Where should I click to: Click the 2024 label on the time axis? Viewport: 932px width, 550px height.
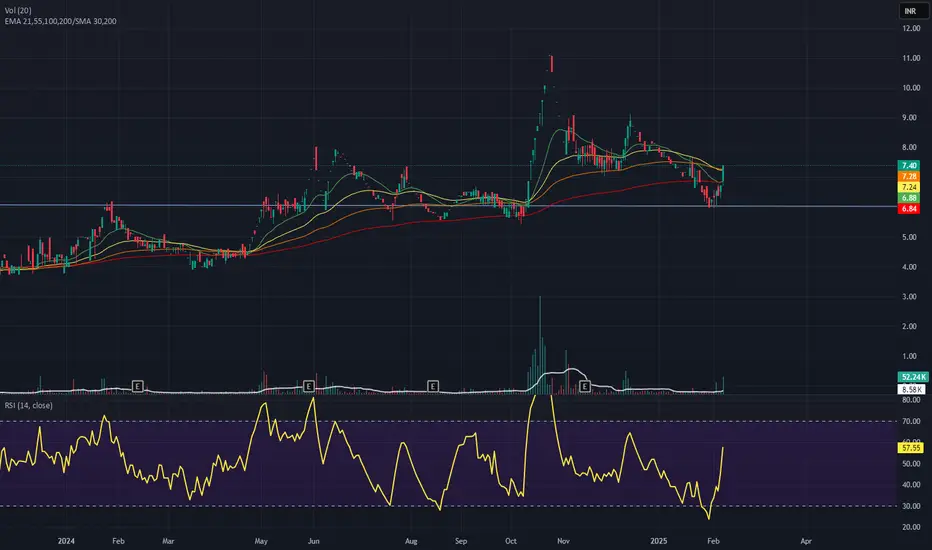66,541
